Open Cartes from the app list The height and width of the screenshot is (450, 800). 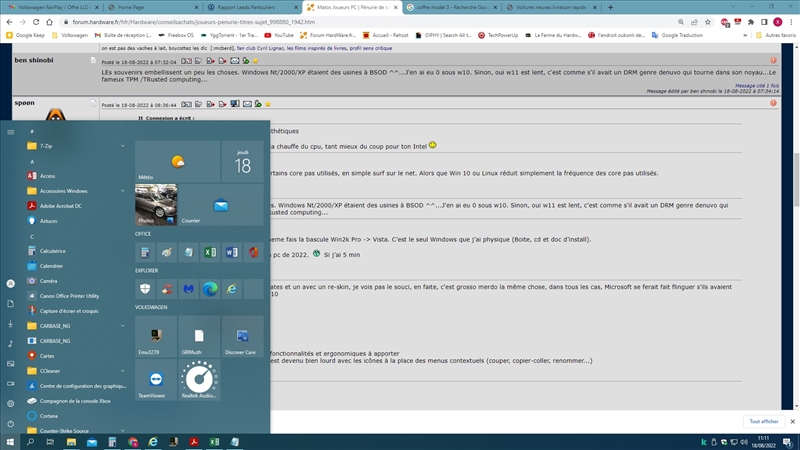pyautogui.click(x=77, y=356)
